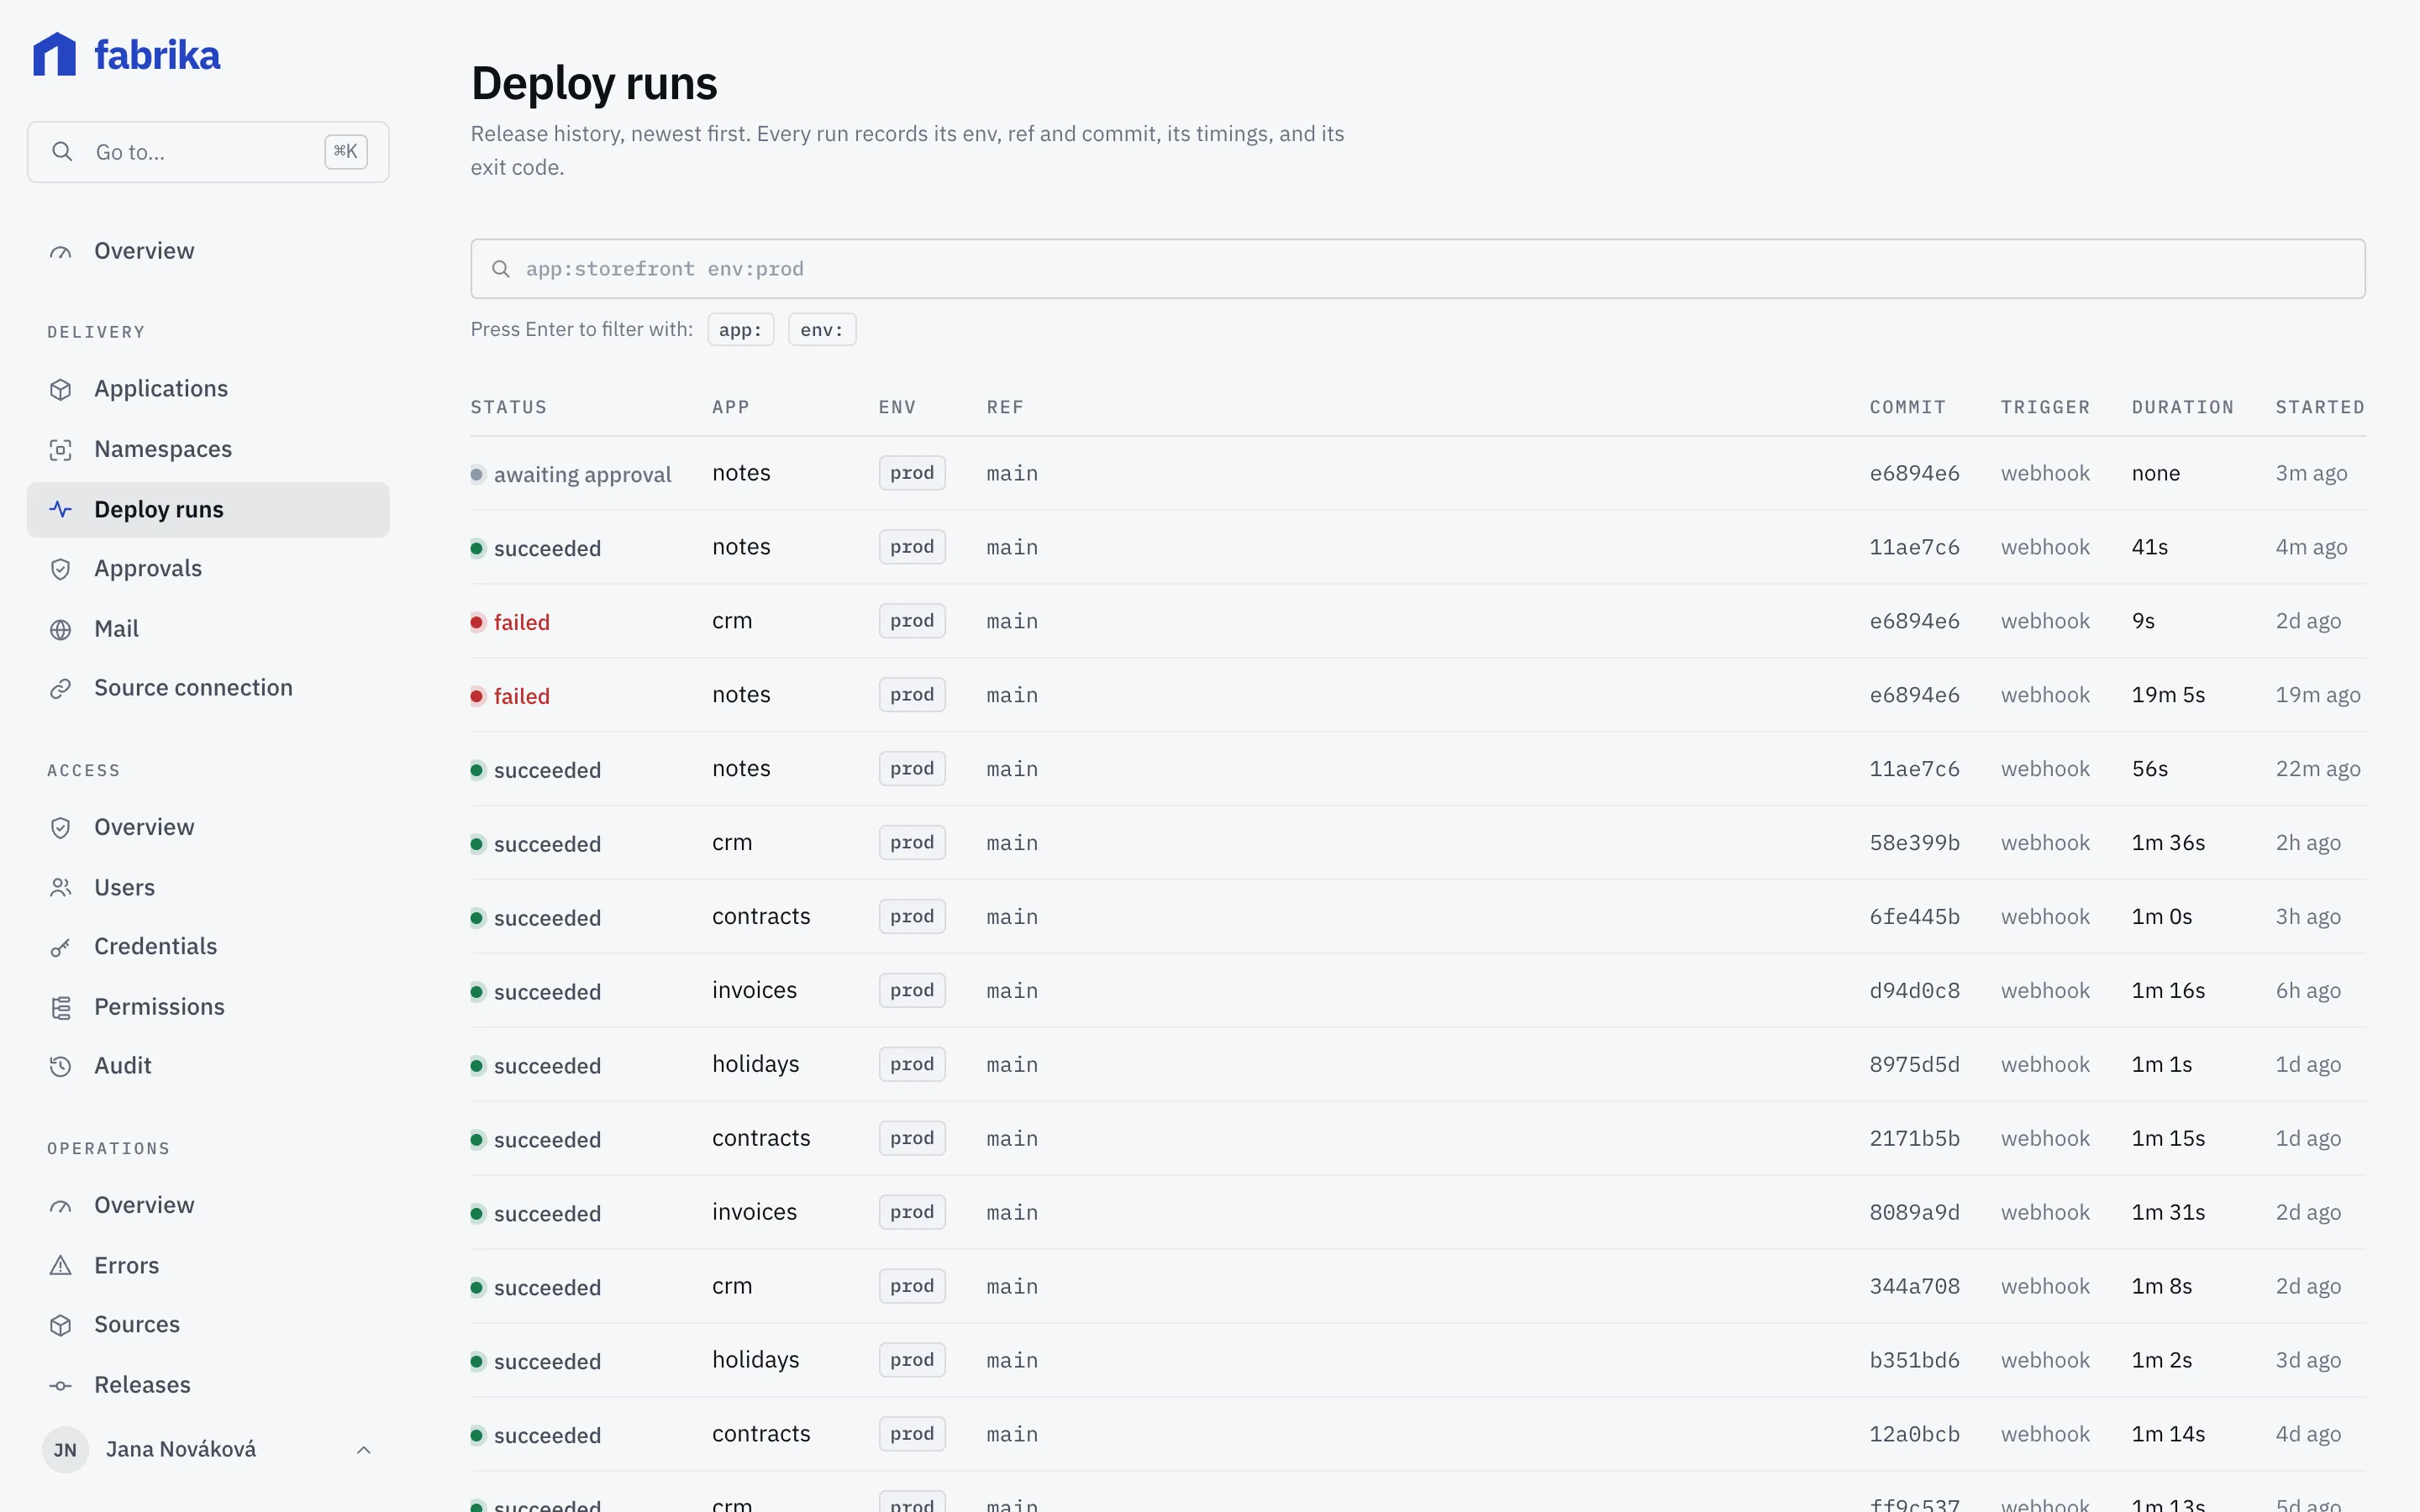
Task: Select the failed crm run status
Action: [510, 622]
